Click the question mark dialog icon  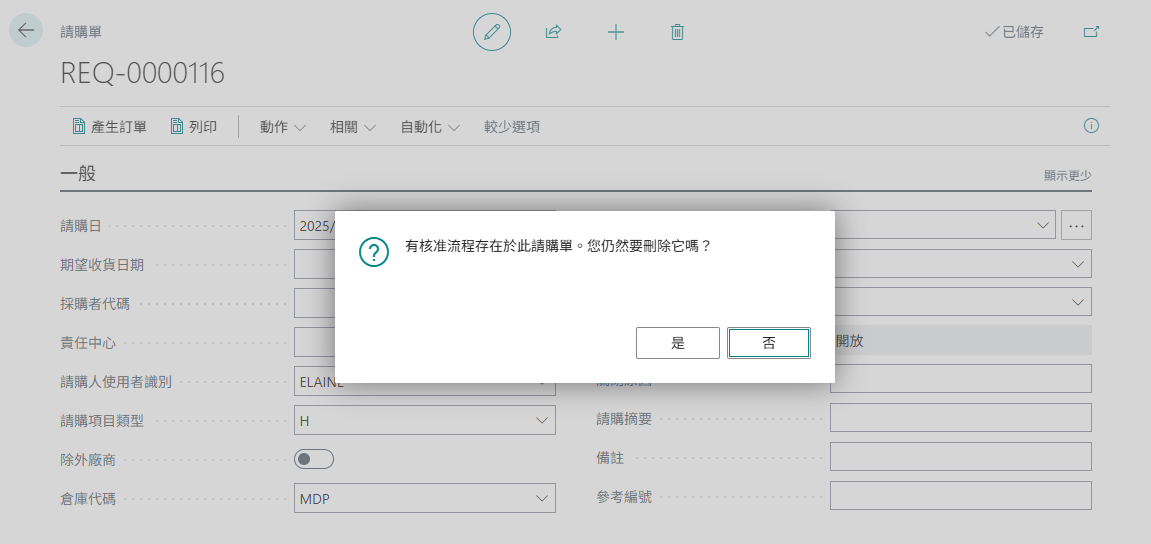(x=374, y=252)
